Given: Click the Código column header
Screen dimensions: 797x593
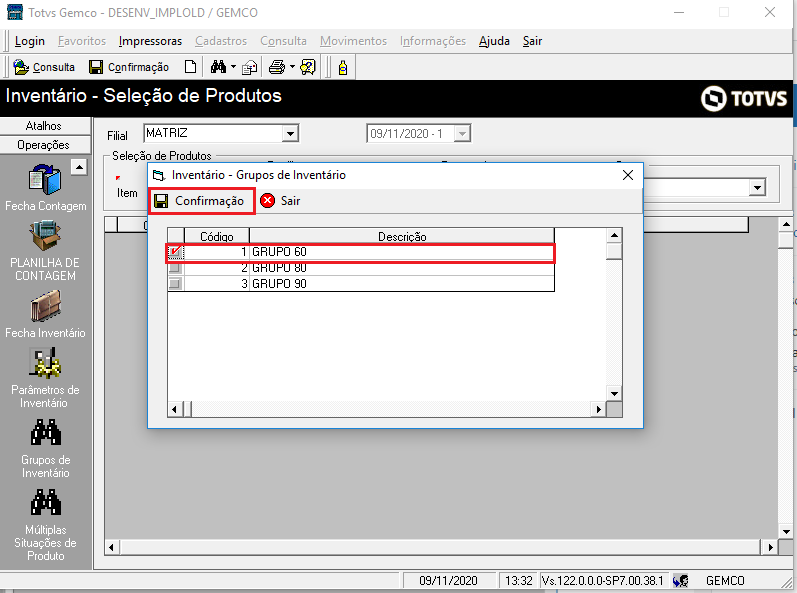Looking at the screenshot, I should point(217,236).
